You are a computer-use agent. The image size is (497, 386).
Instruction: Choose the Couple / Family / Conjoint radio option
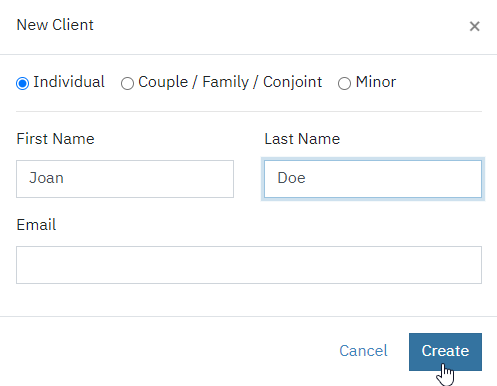pos(127,83)
